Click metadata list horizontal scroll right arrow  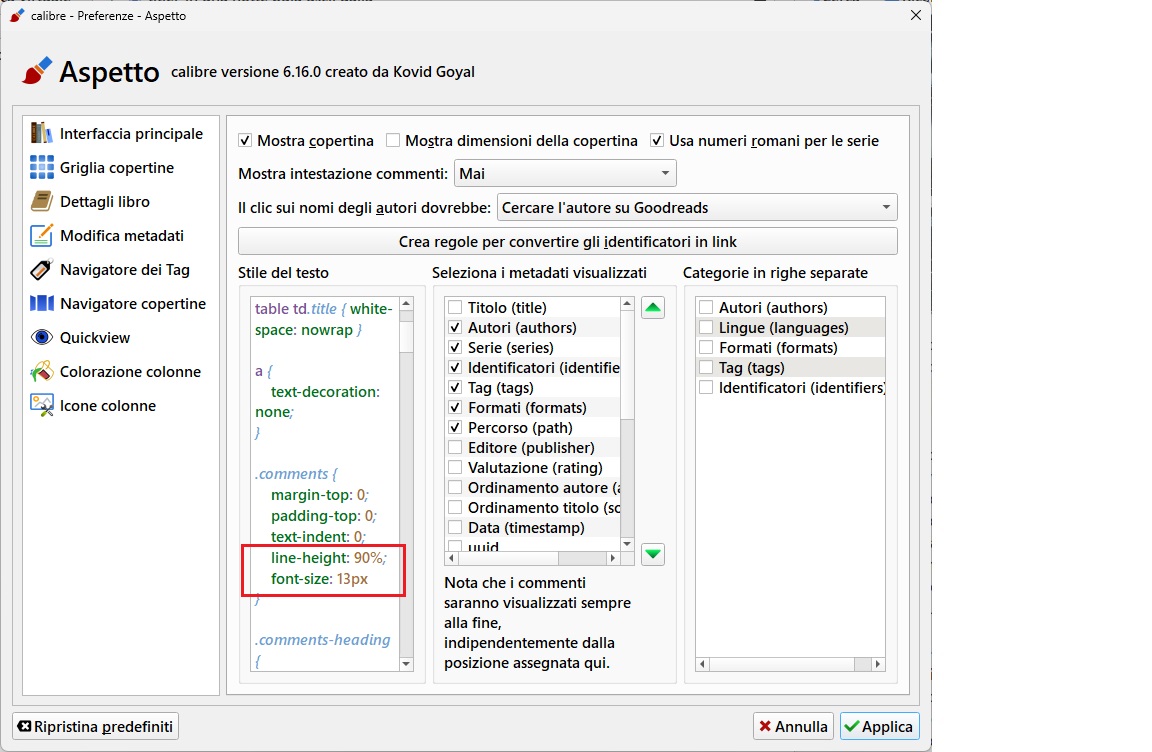[x=613, y=558]
